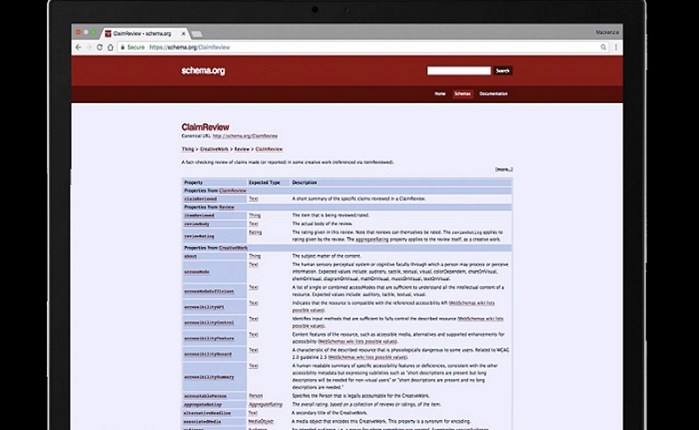Click the magnifier icon in the address bar
Screen dimensions: 699x430
[603, 47]
